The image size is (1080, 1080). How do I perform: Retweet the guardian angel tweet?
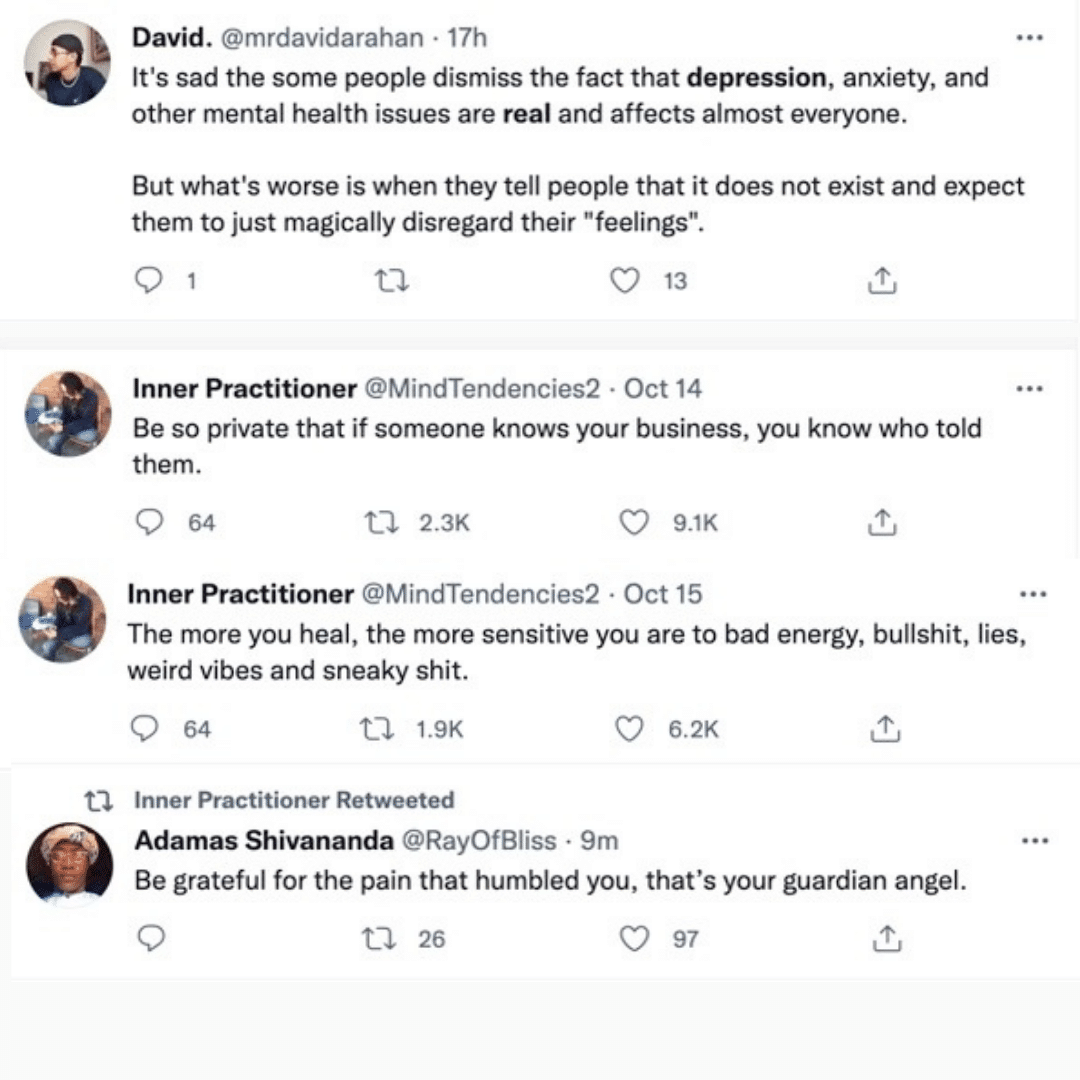[377, 938]
